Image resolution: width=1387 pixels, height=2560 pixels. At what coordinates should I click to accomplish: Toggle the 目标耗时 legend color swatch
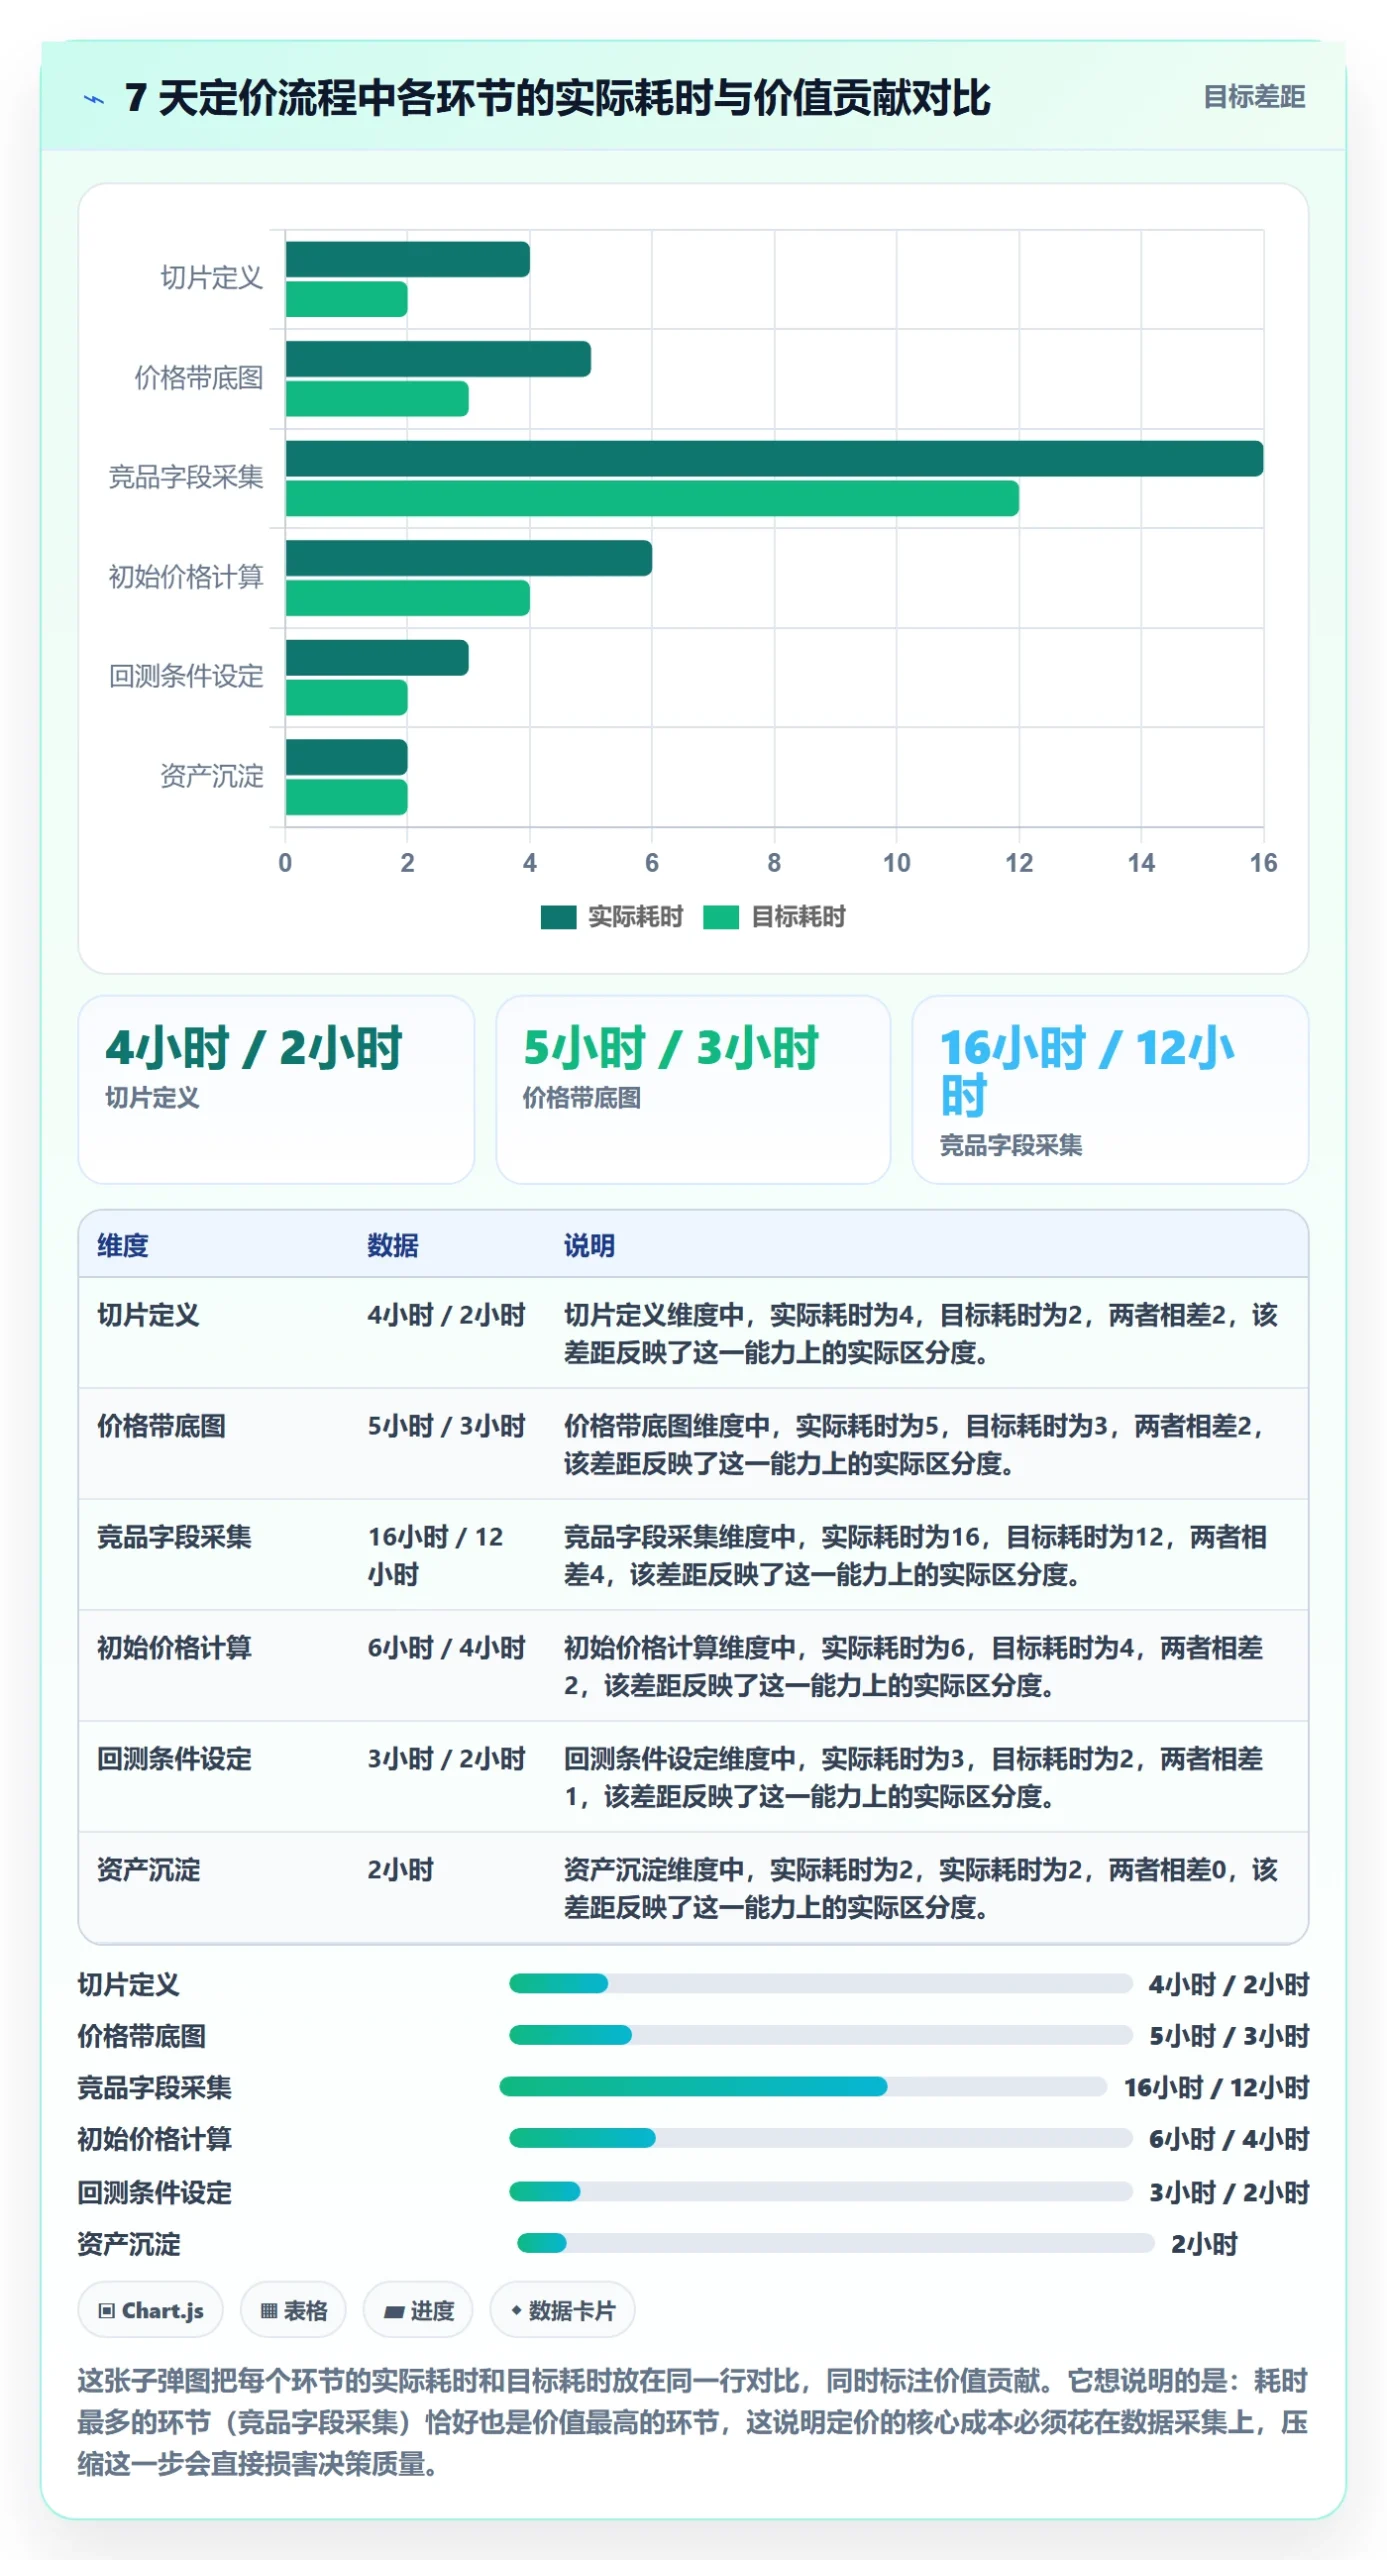[x=720, y=917]
